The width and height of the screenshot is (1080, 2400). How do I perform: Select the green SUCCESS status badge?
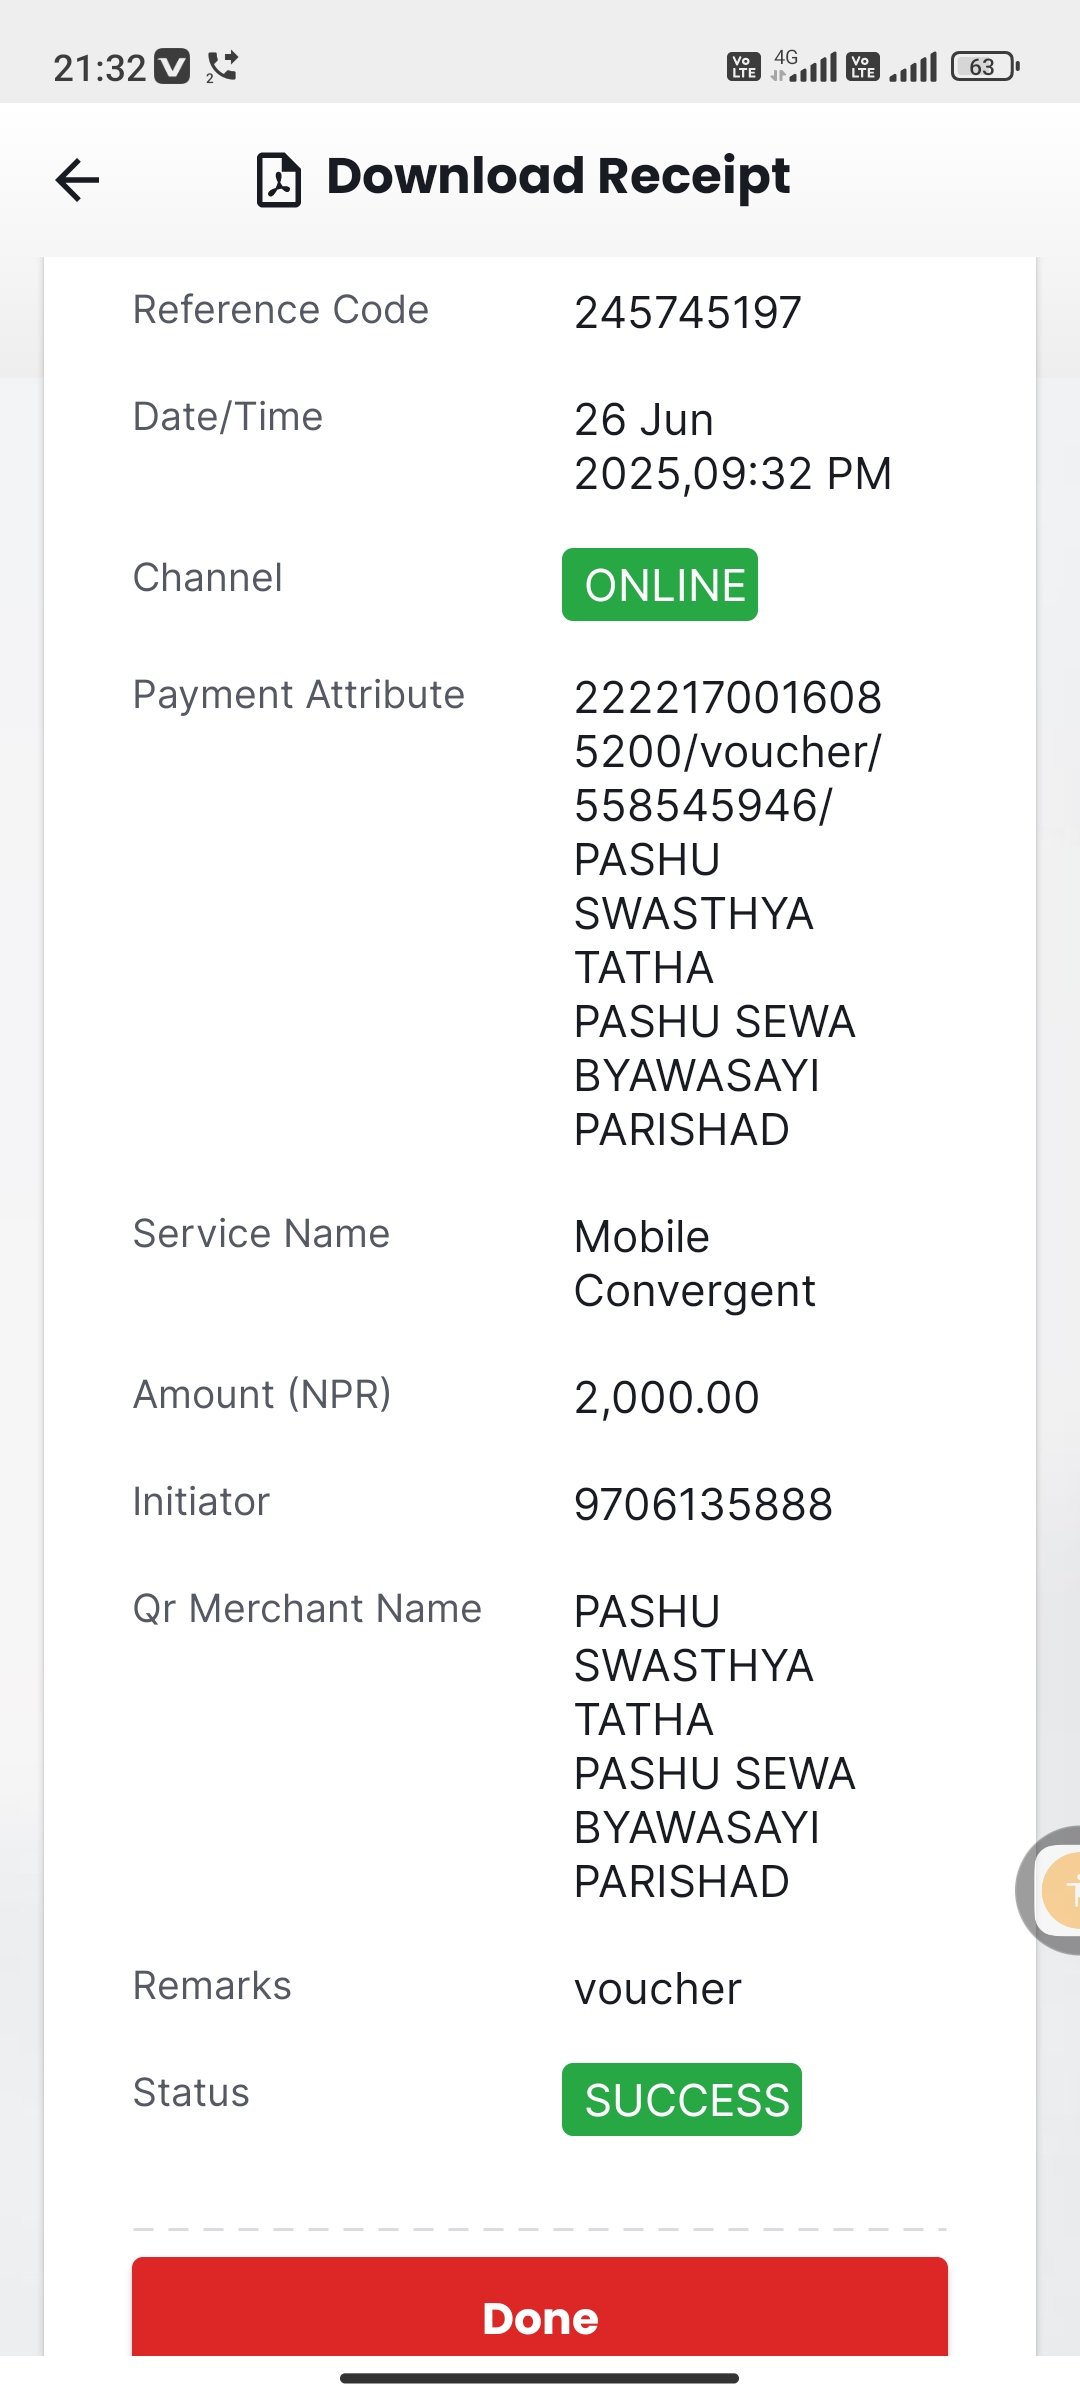click(682, 2100)
